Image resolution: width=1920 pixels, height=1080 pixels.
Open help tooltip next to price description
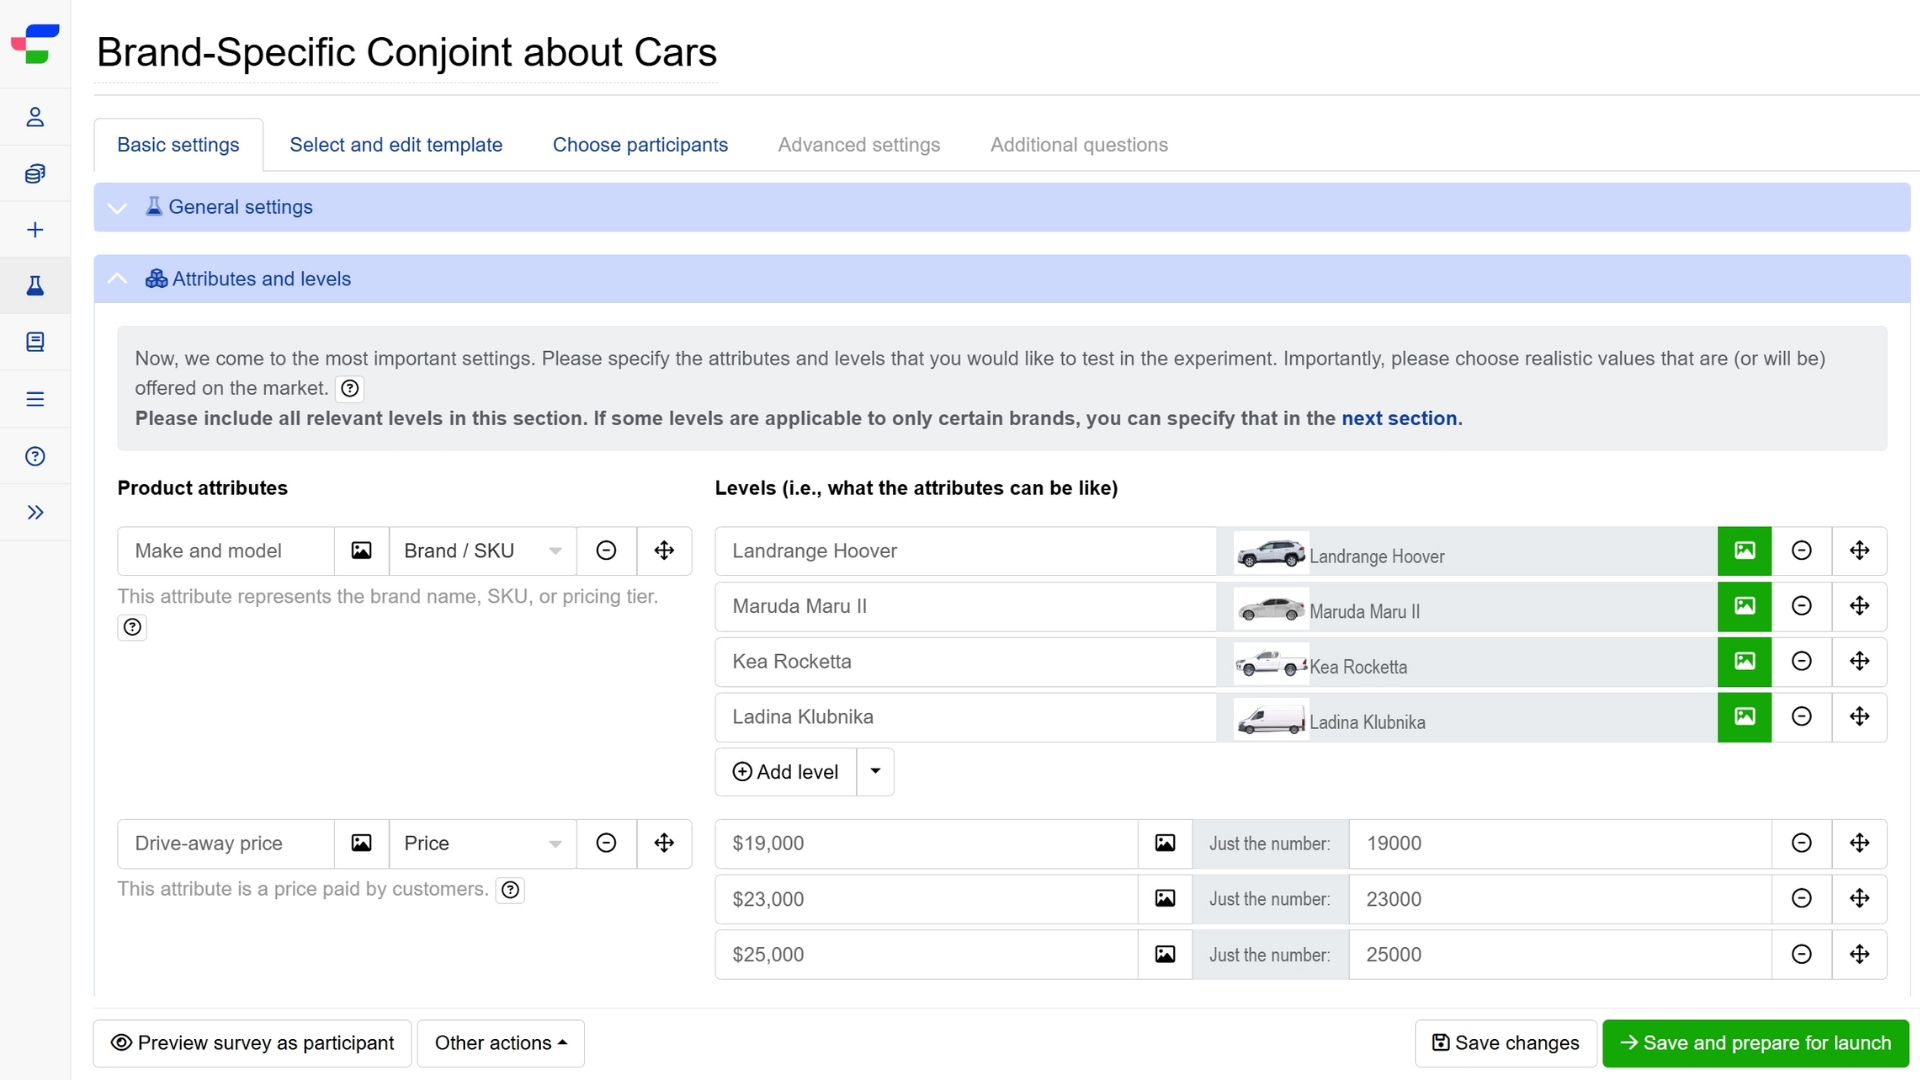(510, 890)
